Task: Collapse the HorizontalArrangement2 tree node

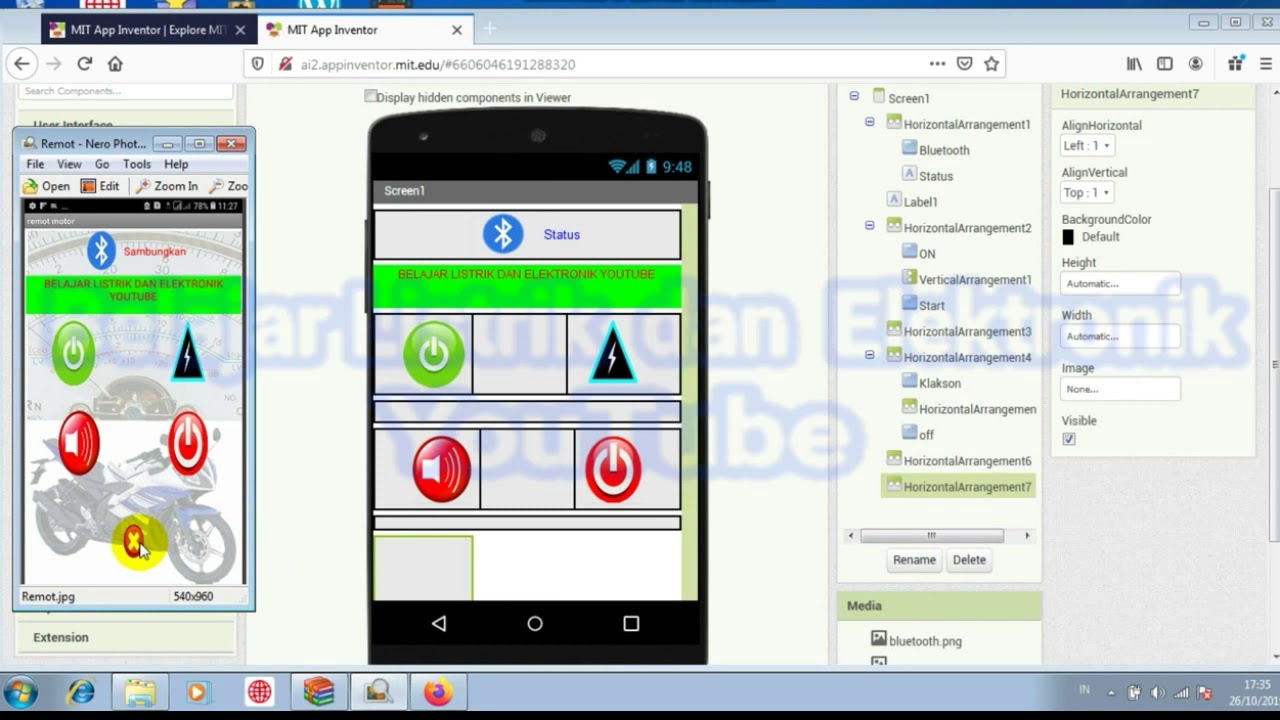Action: coord(869,226)
